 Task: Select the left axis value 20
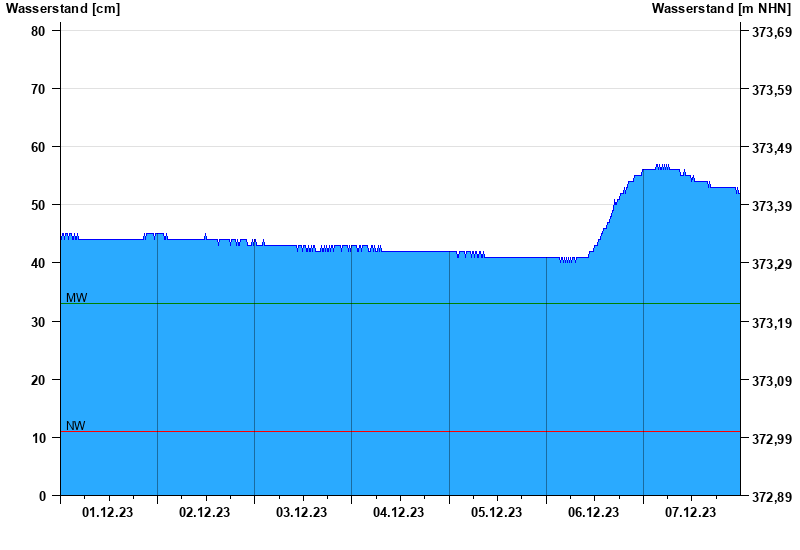click(38, 380)
